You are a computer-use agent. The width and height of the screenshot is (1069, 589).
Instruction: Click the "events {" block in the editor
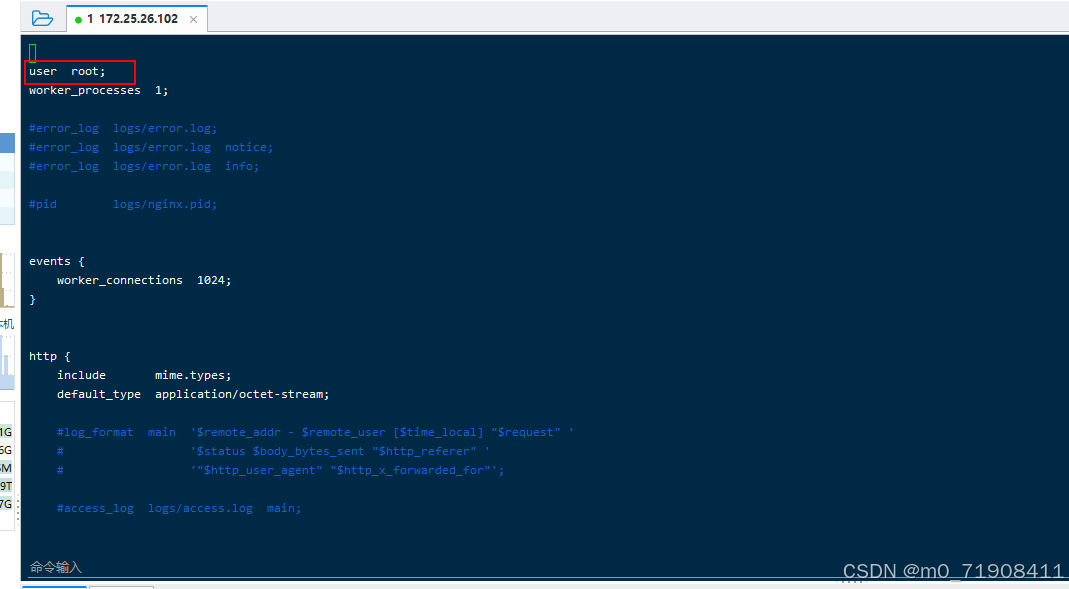(57, 260)
